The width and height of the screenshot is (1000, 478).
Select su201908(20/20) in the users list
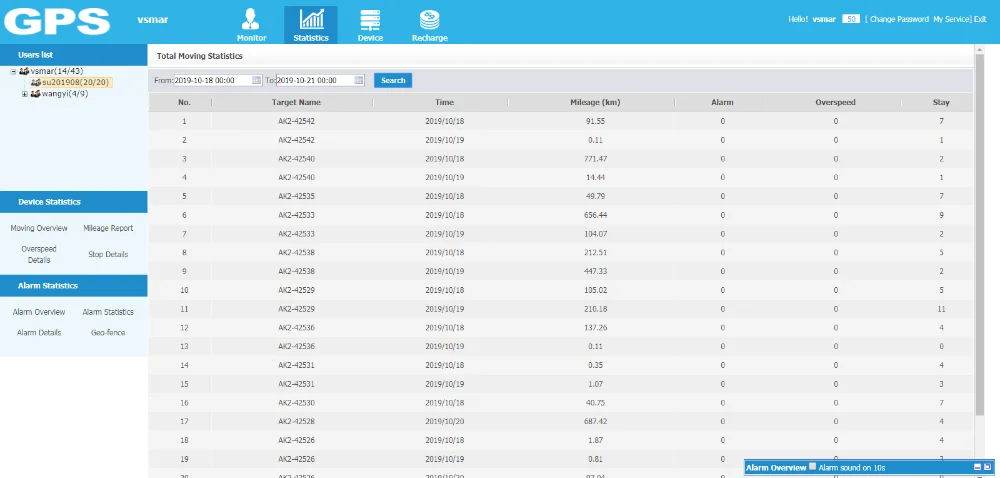pyautogui.click(x=71, y=82)
